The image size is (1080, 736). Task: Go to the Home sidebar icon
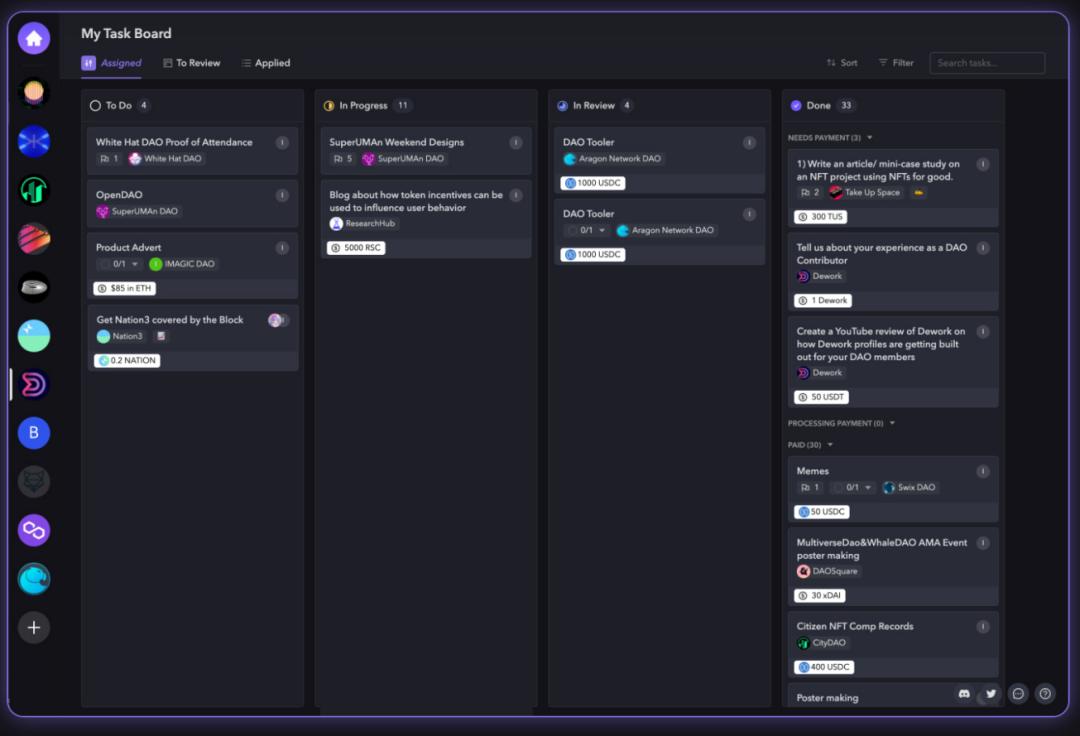click(x=34, y=39)
